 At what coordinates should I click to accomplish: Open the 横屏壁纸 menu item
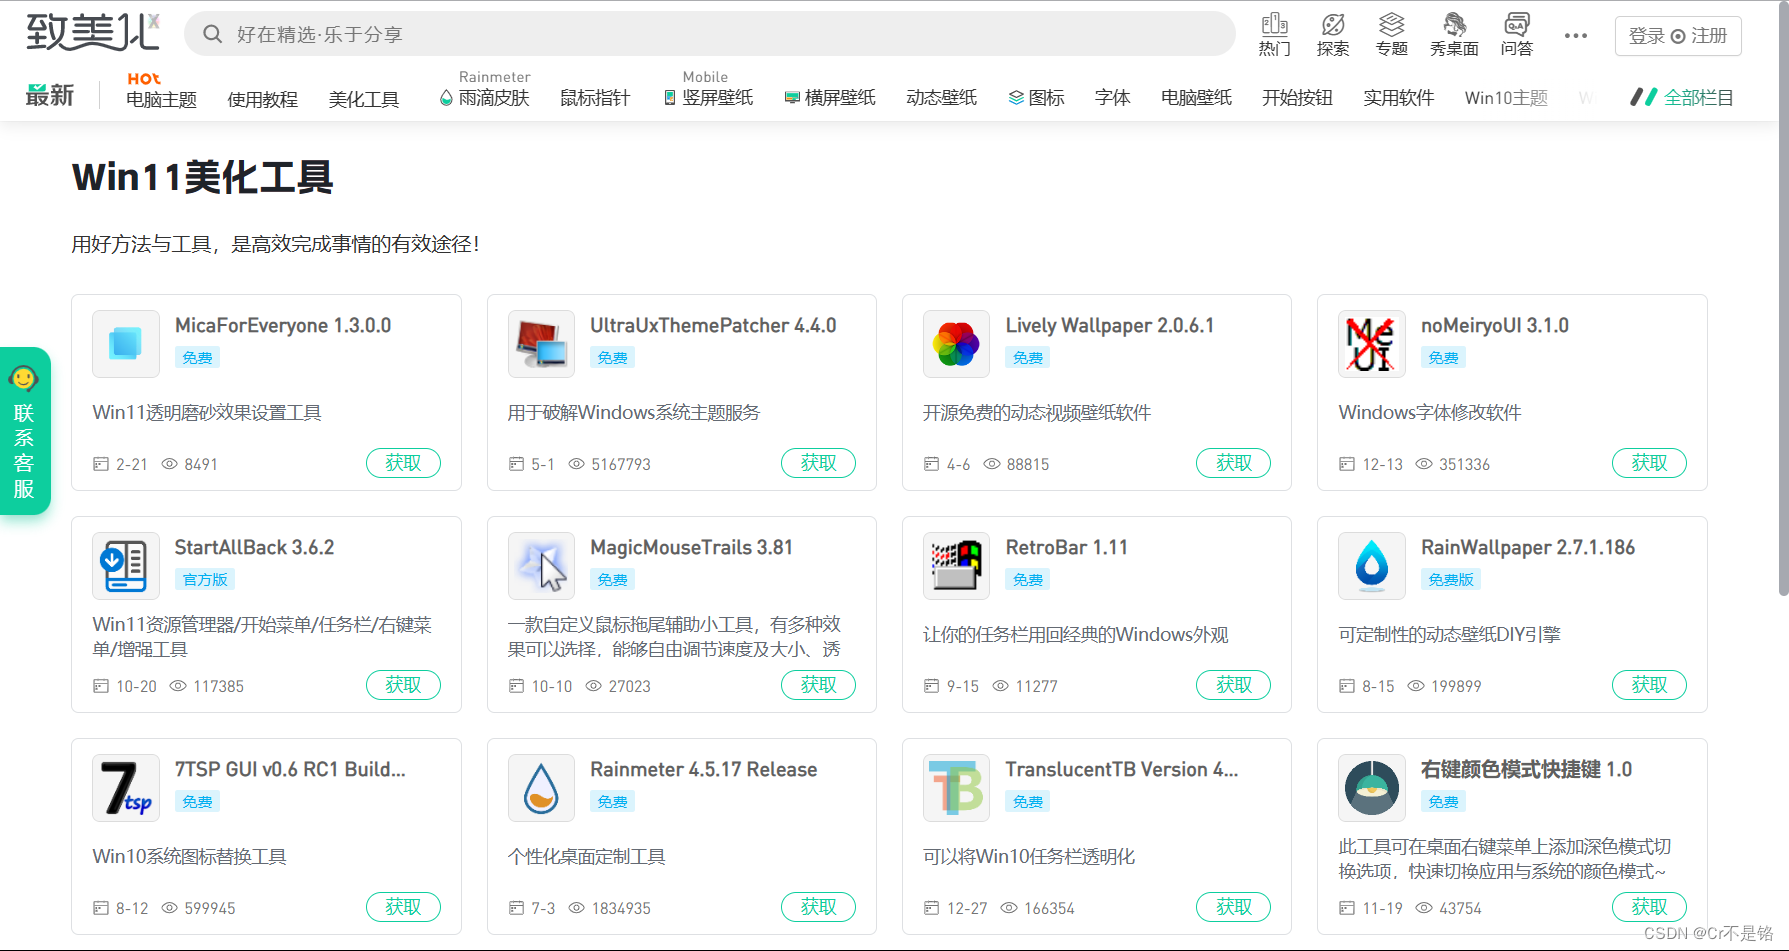pyautogui.click(x=830, y=97)
